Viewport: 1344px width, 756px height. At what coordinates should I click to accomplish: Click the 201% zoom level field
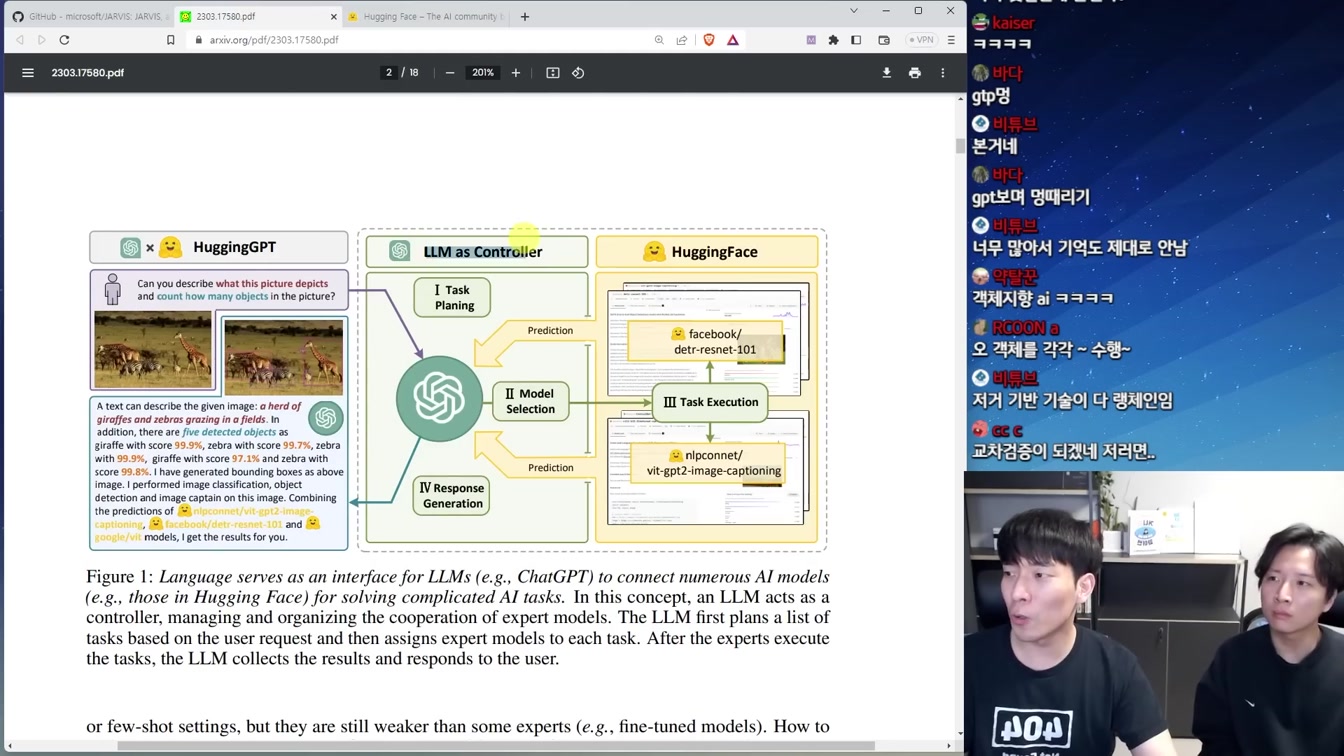click(x=483, y=73)
